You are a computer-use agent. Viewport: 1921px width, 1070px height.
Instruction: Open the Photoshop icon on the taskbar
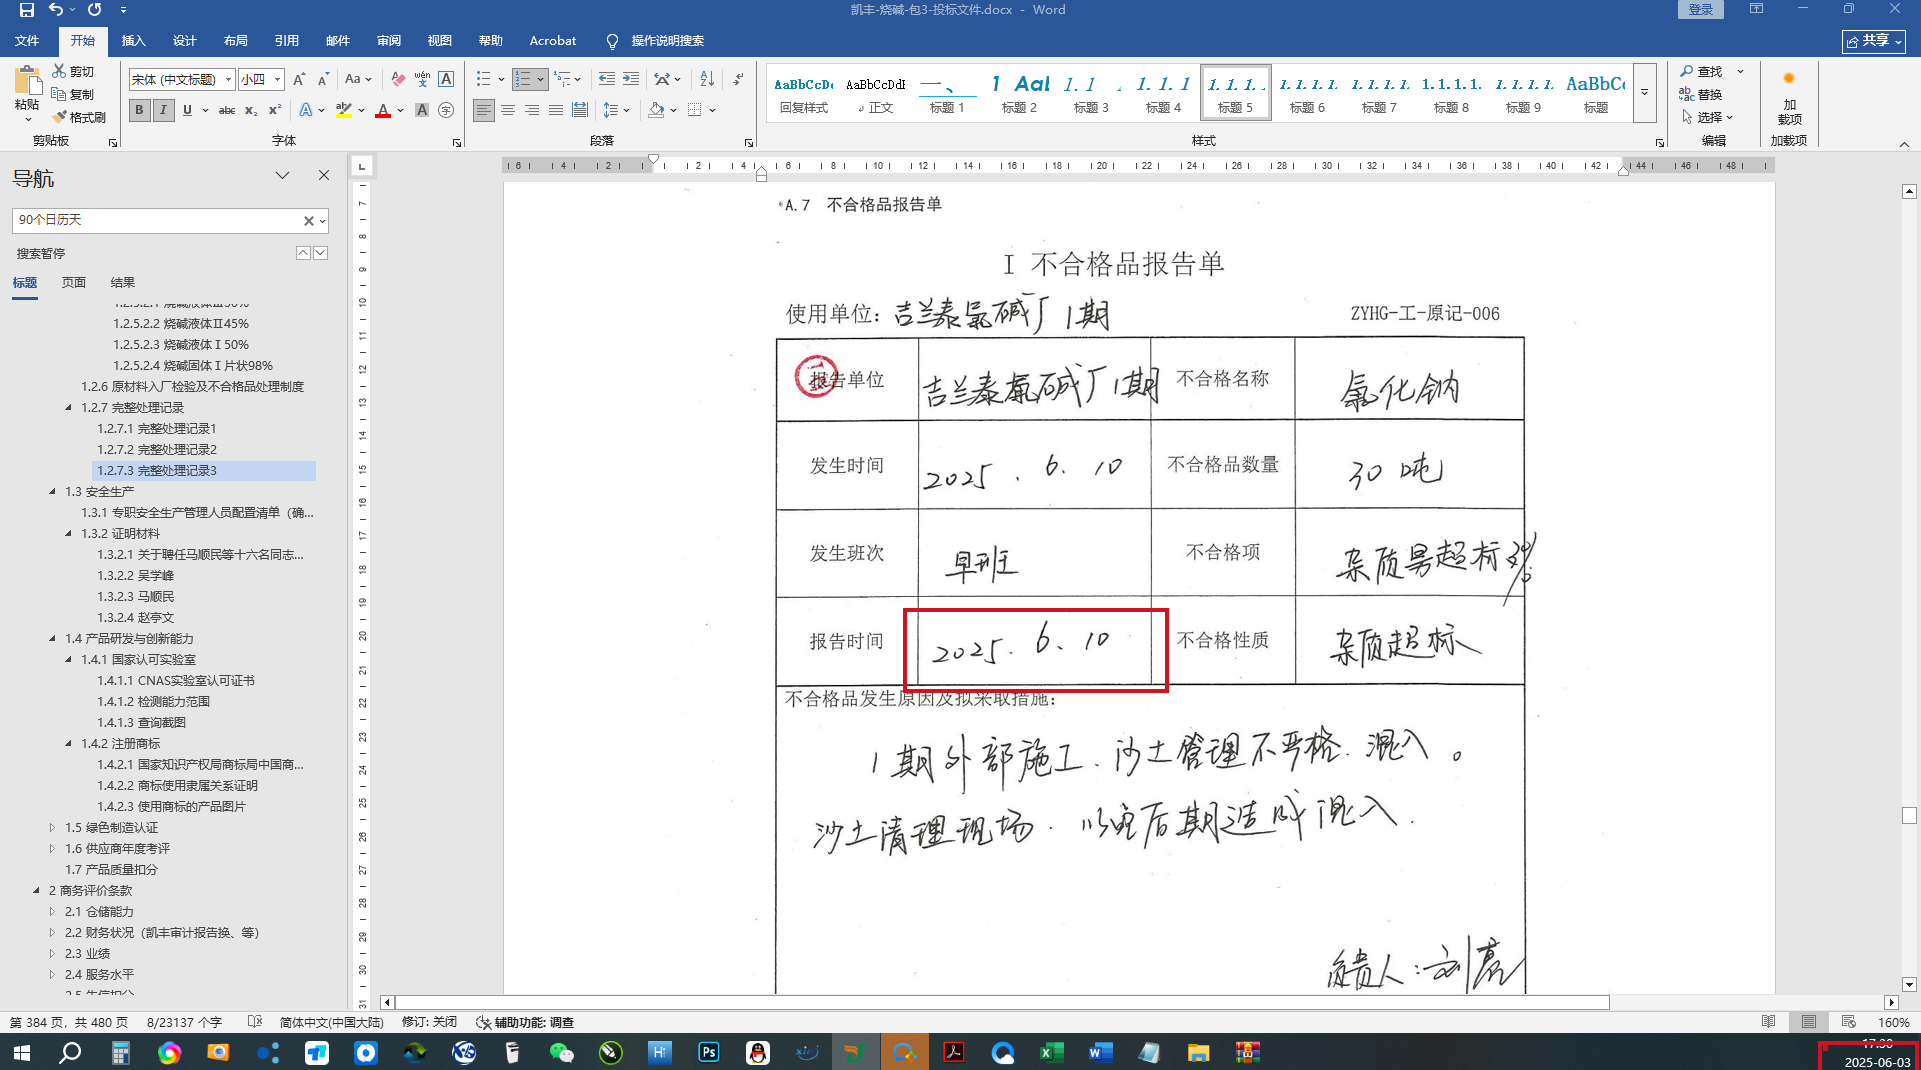point(709,1052)
